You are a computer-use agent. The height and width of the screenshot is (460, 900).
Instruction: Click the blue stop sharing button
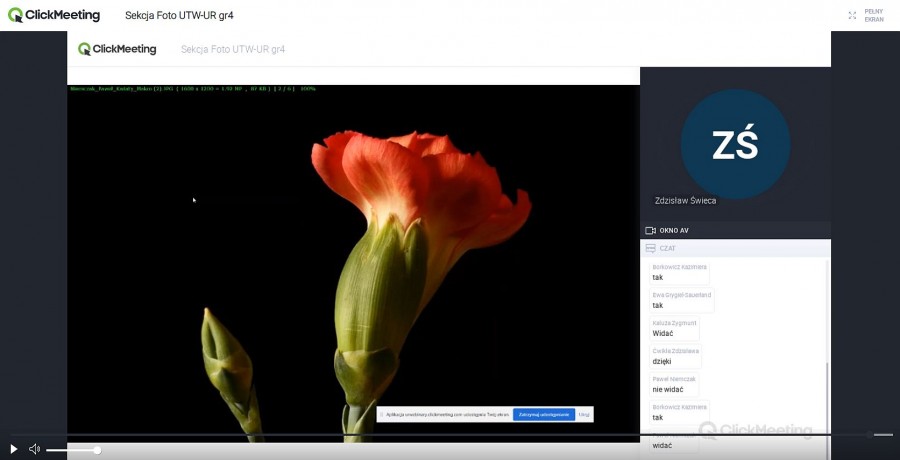(x=543, y=414)
